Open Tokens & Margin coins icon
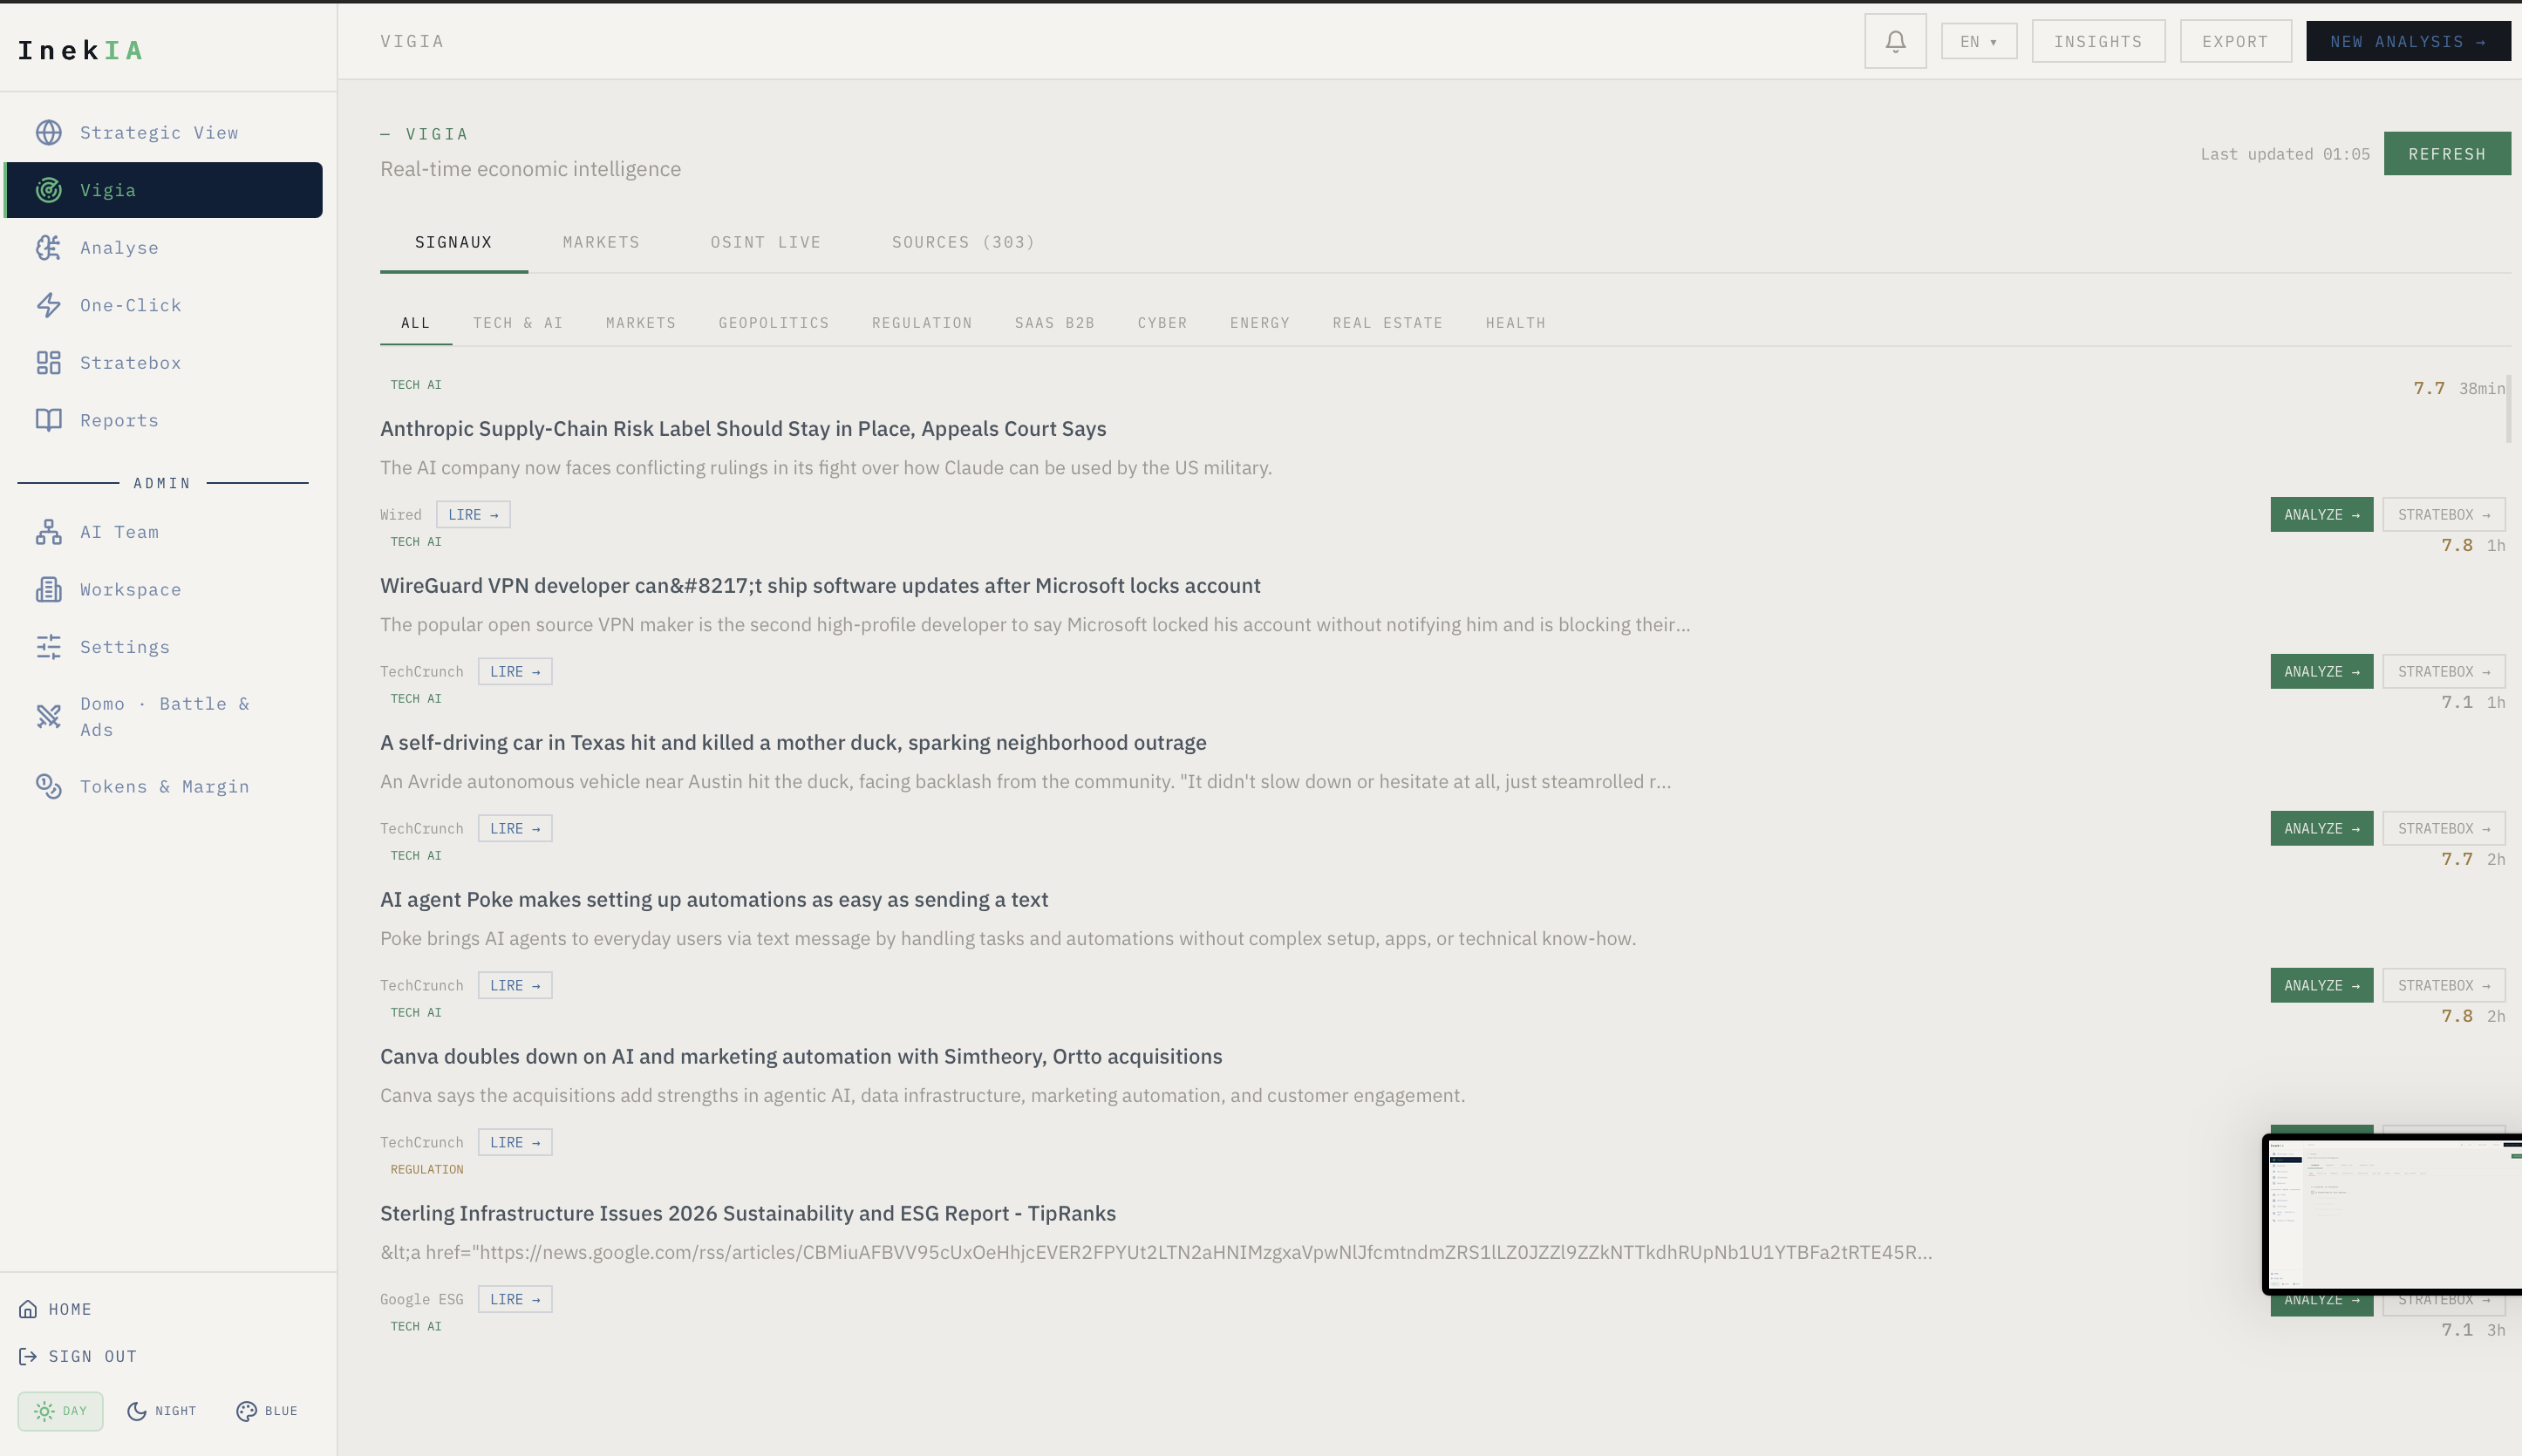Screen dimensions: 2522x1456 pos(48,787)
